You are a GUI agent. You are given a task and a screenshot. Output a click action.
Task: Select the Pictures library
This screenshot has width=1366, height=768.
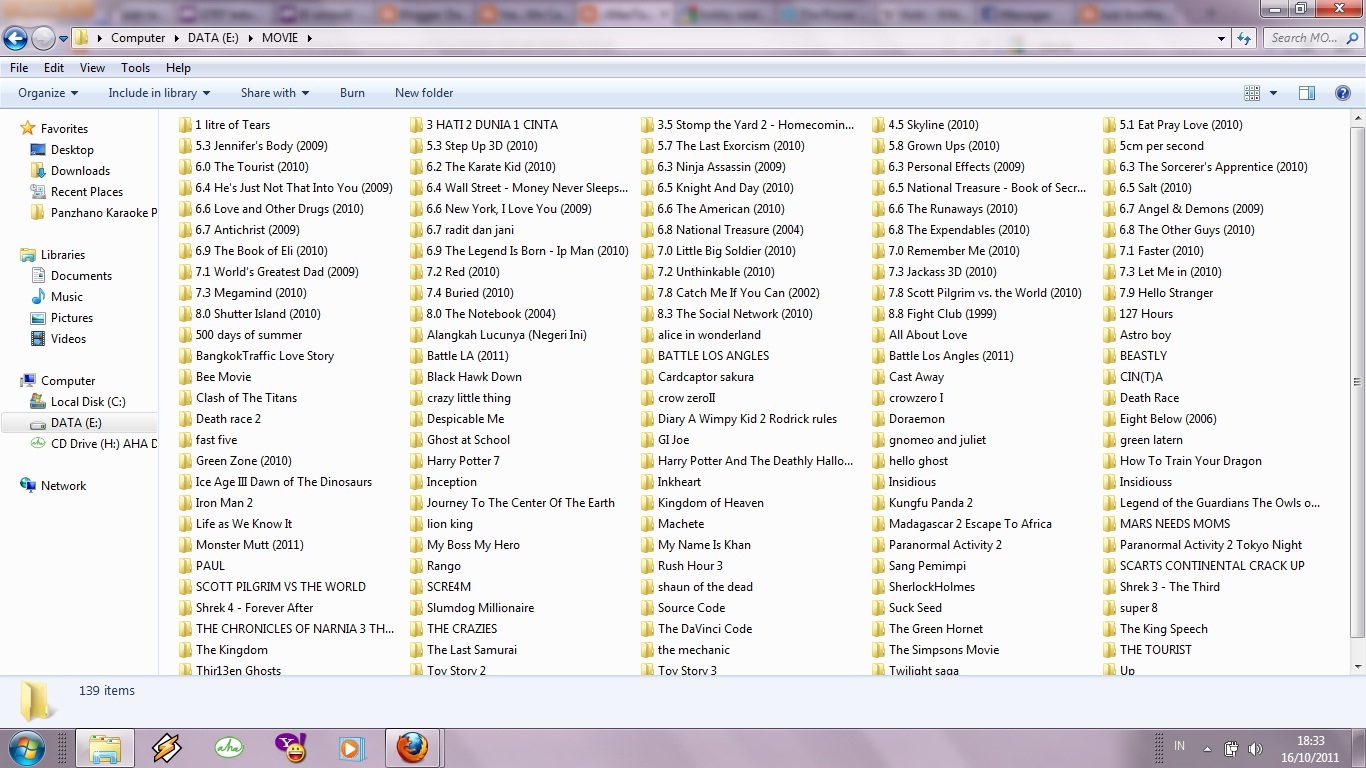72,318
